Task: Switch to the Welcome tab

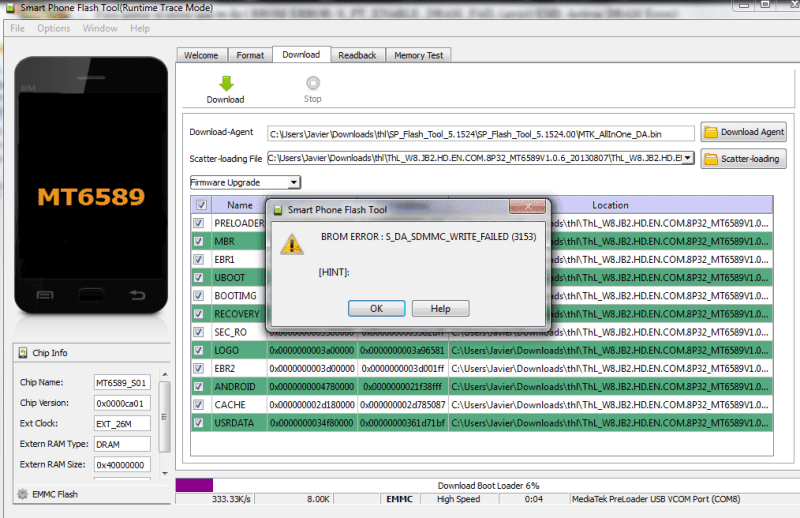Action: (201, 55)
